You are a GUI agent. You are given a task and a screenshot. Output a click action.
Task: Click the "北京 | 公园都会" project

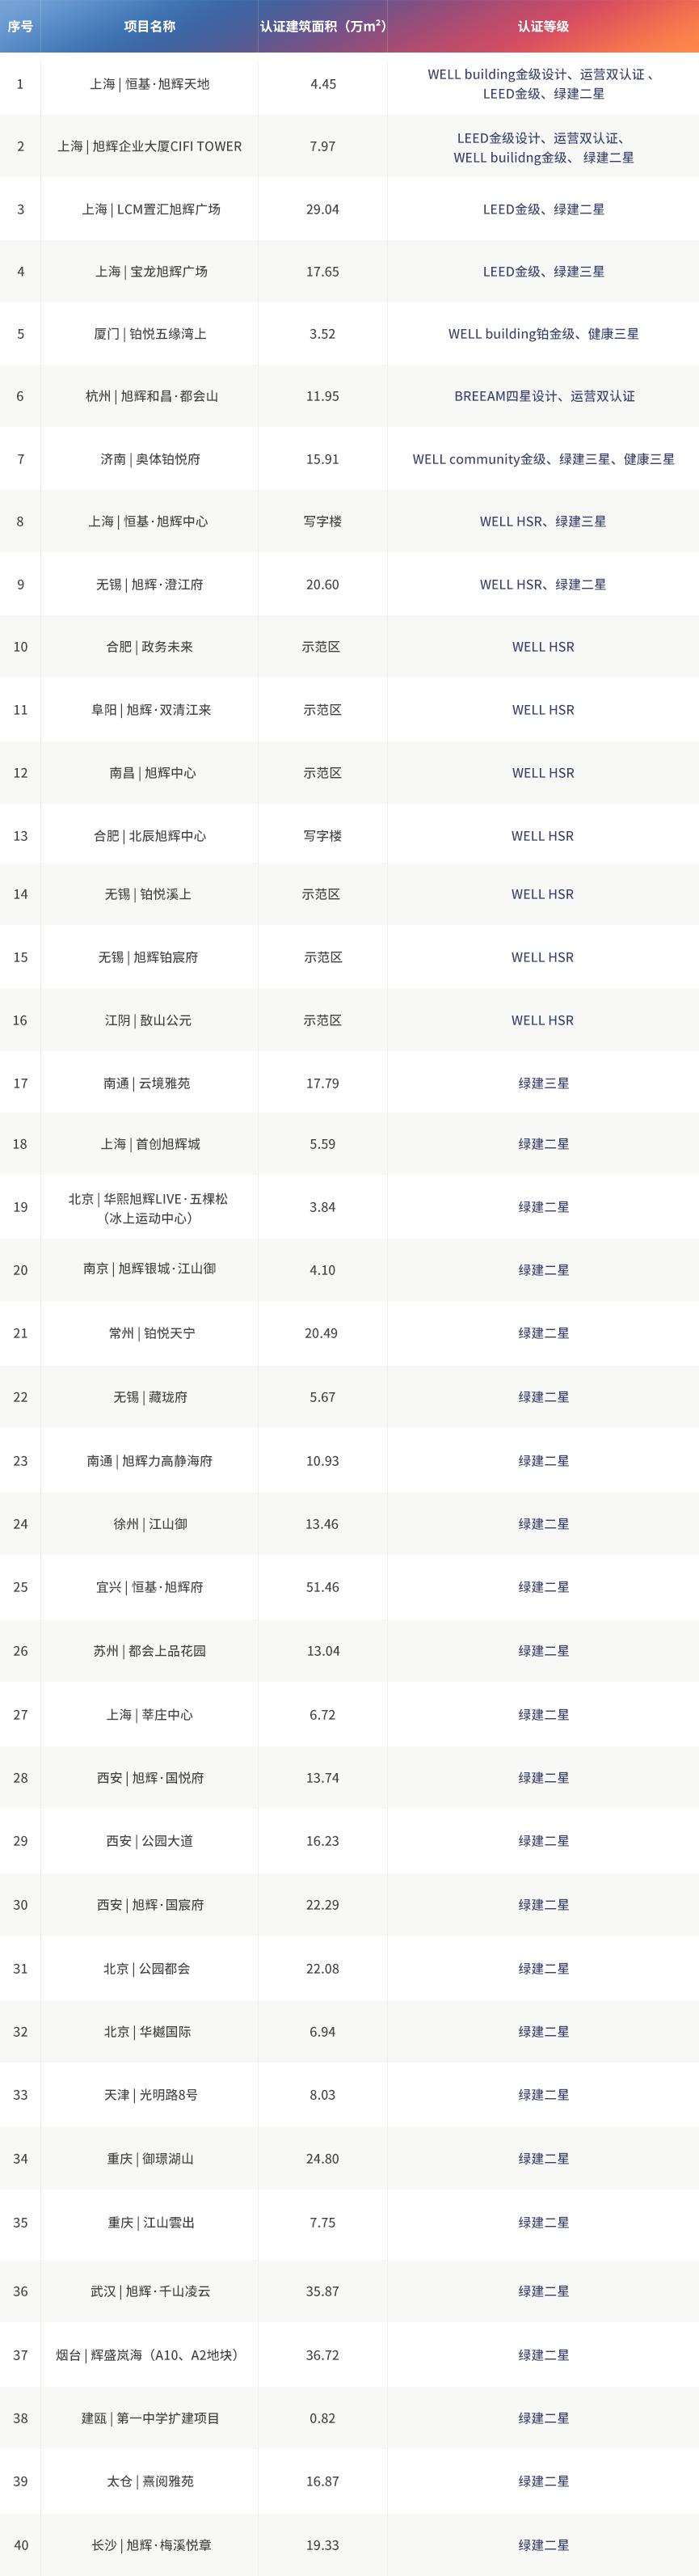[x=146, y=1969]
